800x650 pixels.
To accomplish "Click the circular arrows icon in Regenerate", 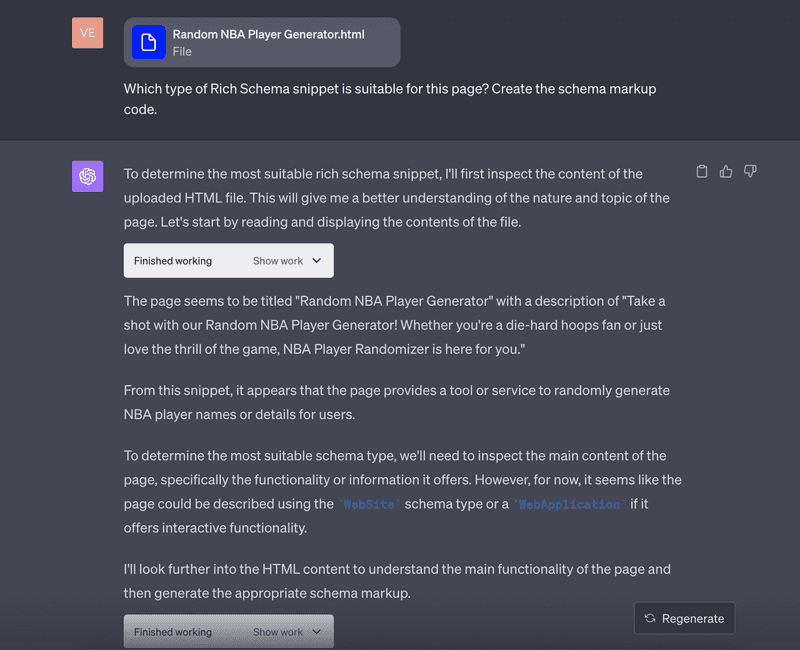I will pos(649,618).
